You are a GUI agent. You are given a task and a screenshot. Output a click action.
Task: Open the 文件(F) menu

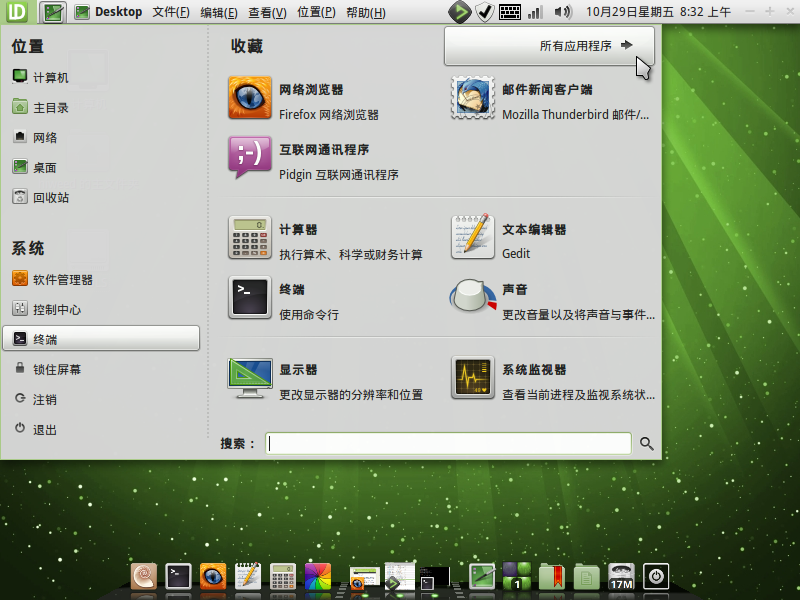[171, 12]
